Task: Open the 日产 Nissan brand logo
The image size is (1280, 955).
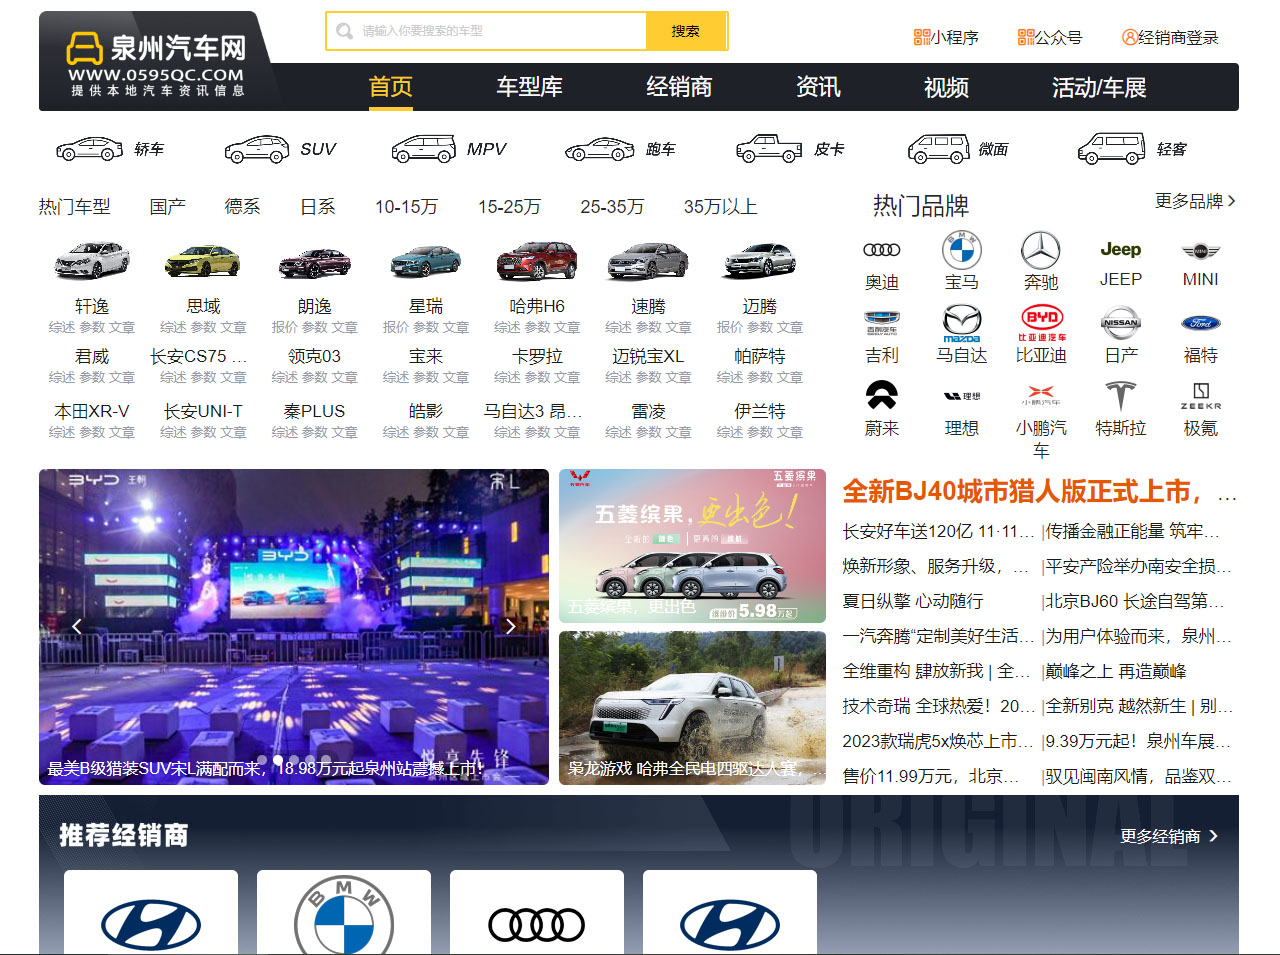Action: point(1121,323)
